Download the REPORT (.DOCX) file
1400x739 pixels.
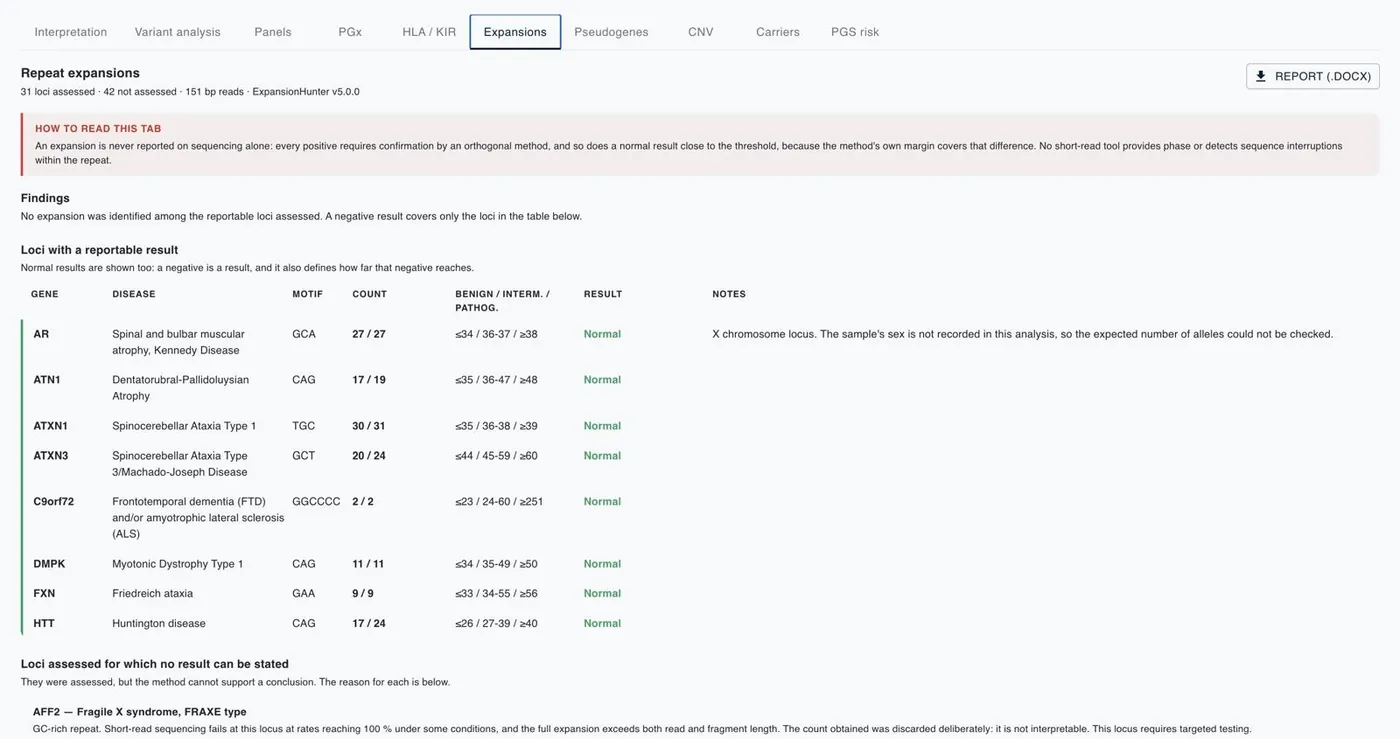pyautogui.click(x=1313, y=76)
